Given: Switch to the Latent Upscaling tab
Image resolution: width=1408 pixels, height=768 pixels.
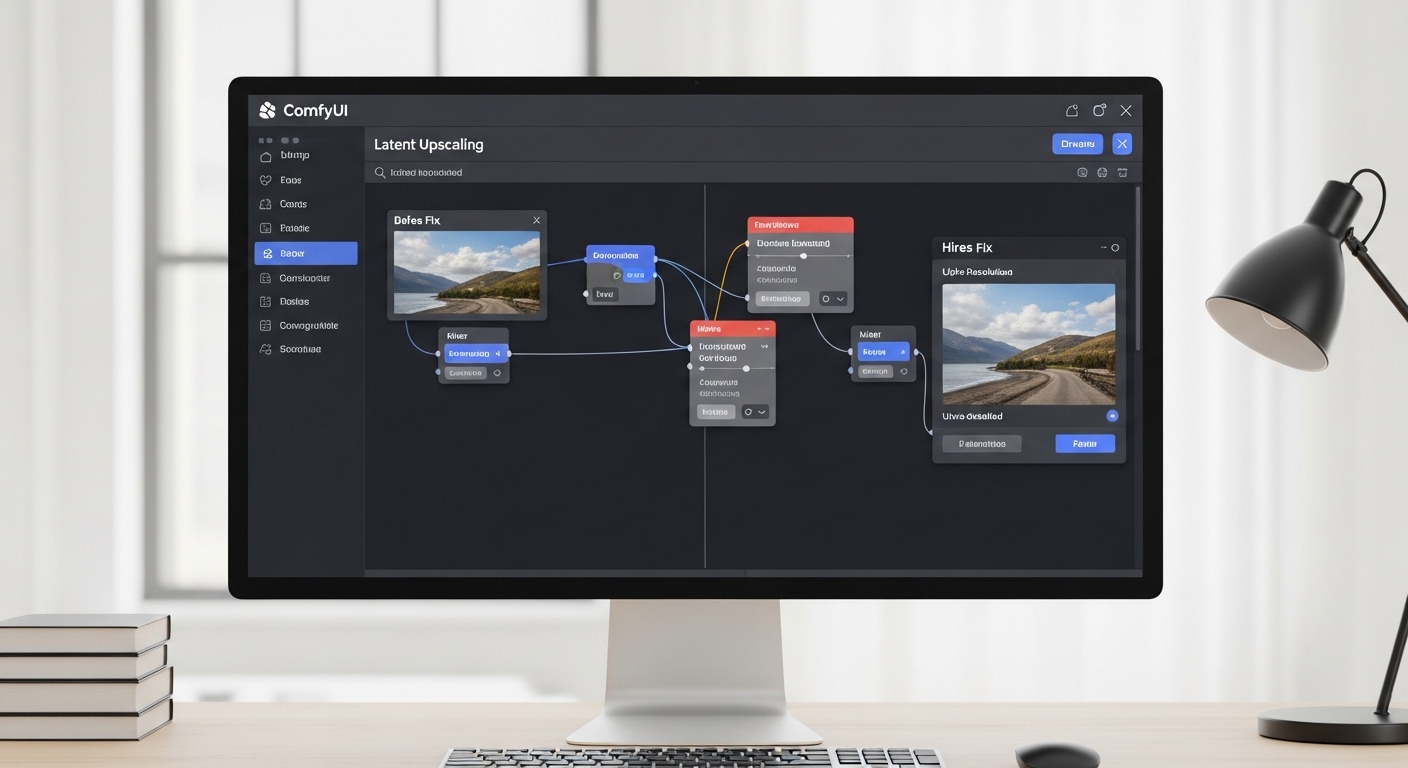Looking at the screenshot, I should pyautogui.click(x=428, y=144).
